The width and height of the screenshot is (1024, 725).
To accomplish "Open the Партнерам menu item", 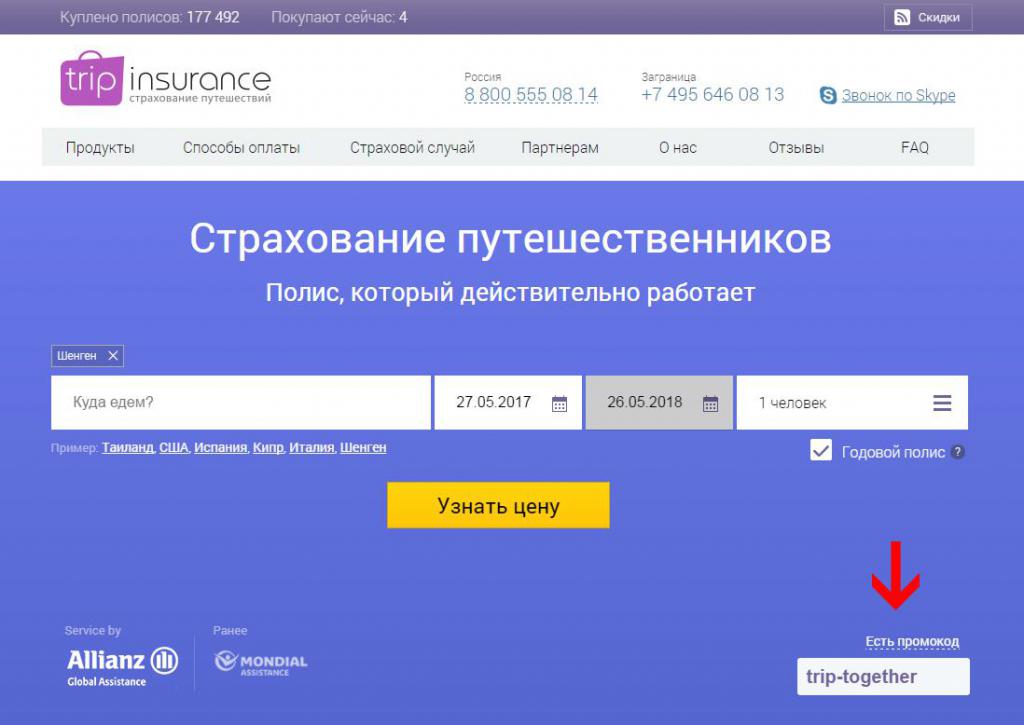I will pos(560,148).
